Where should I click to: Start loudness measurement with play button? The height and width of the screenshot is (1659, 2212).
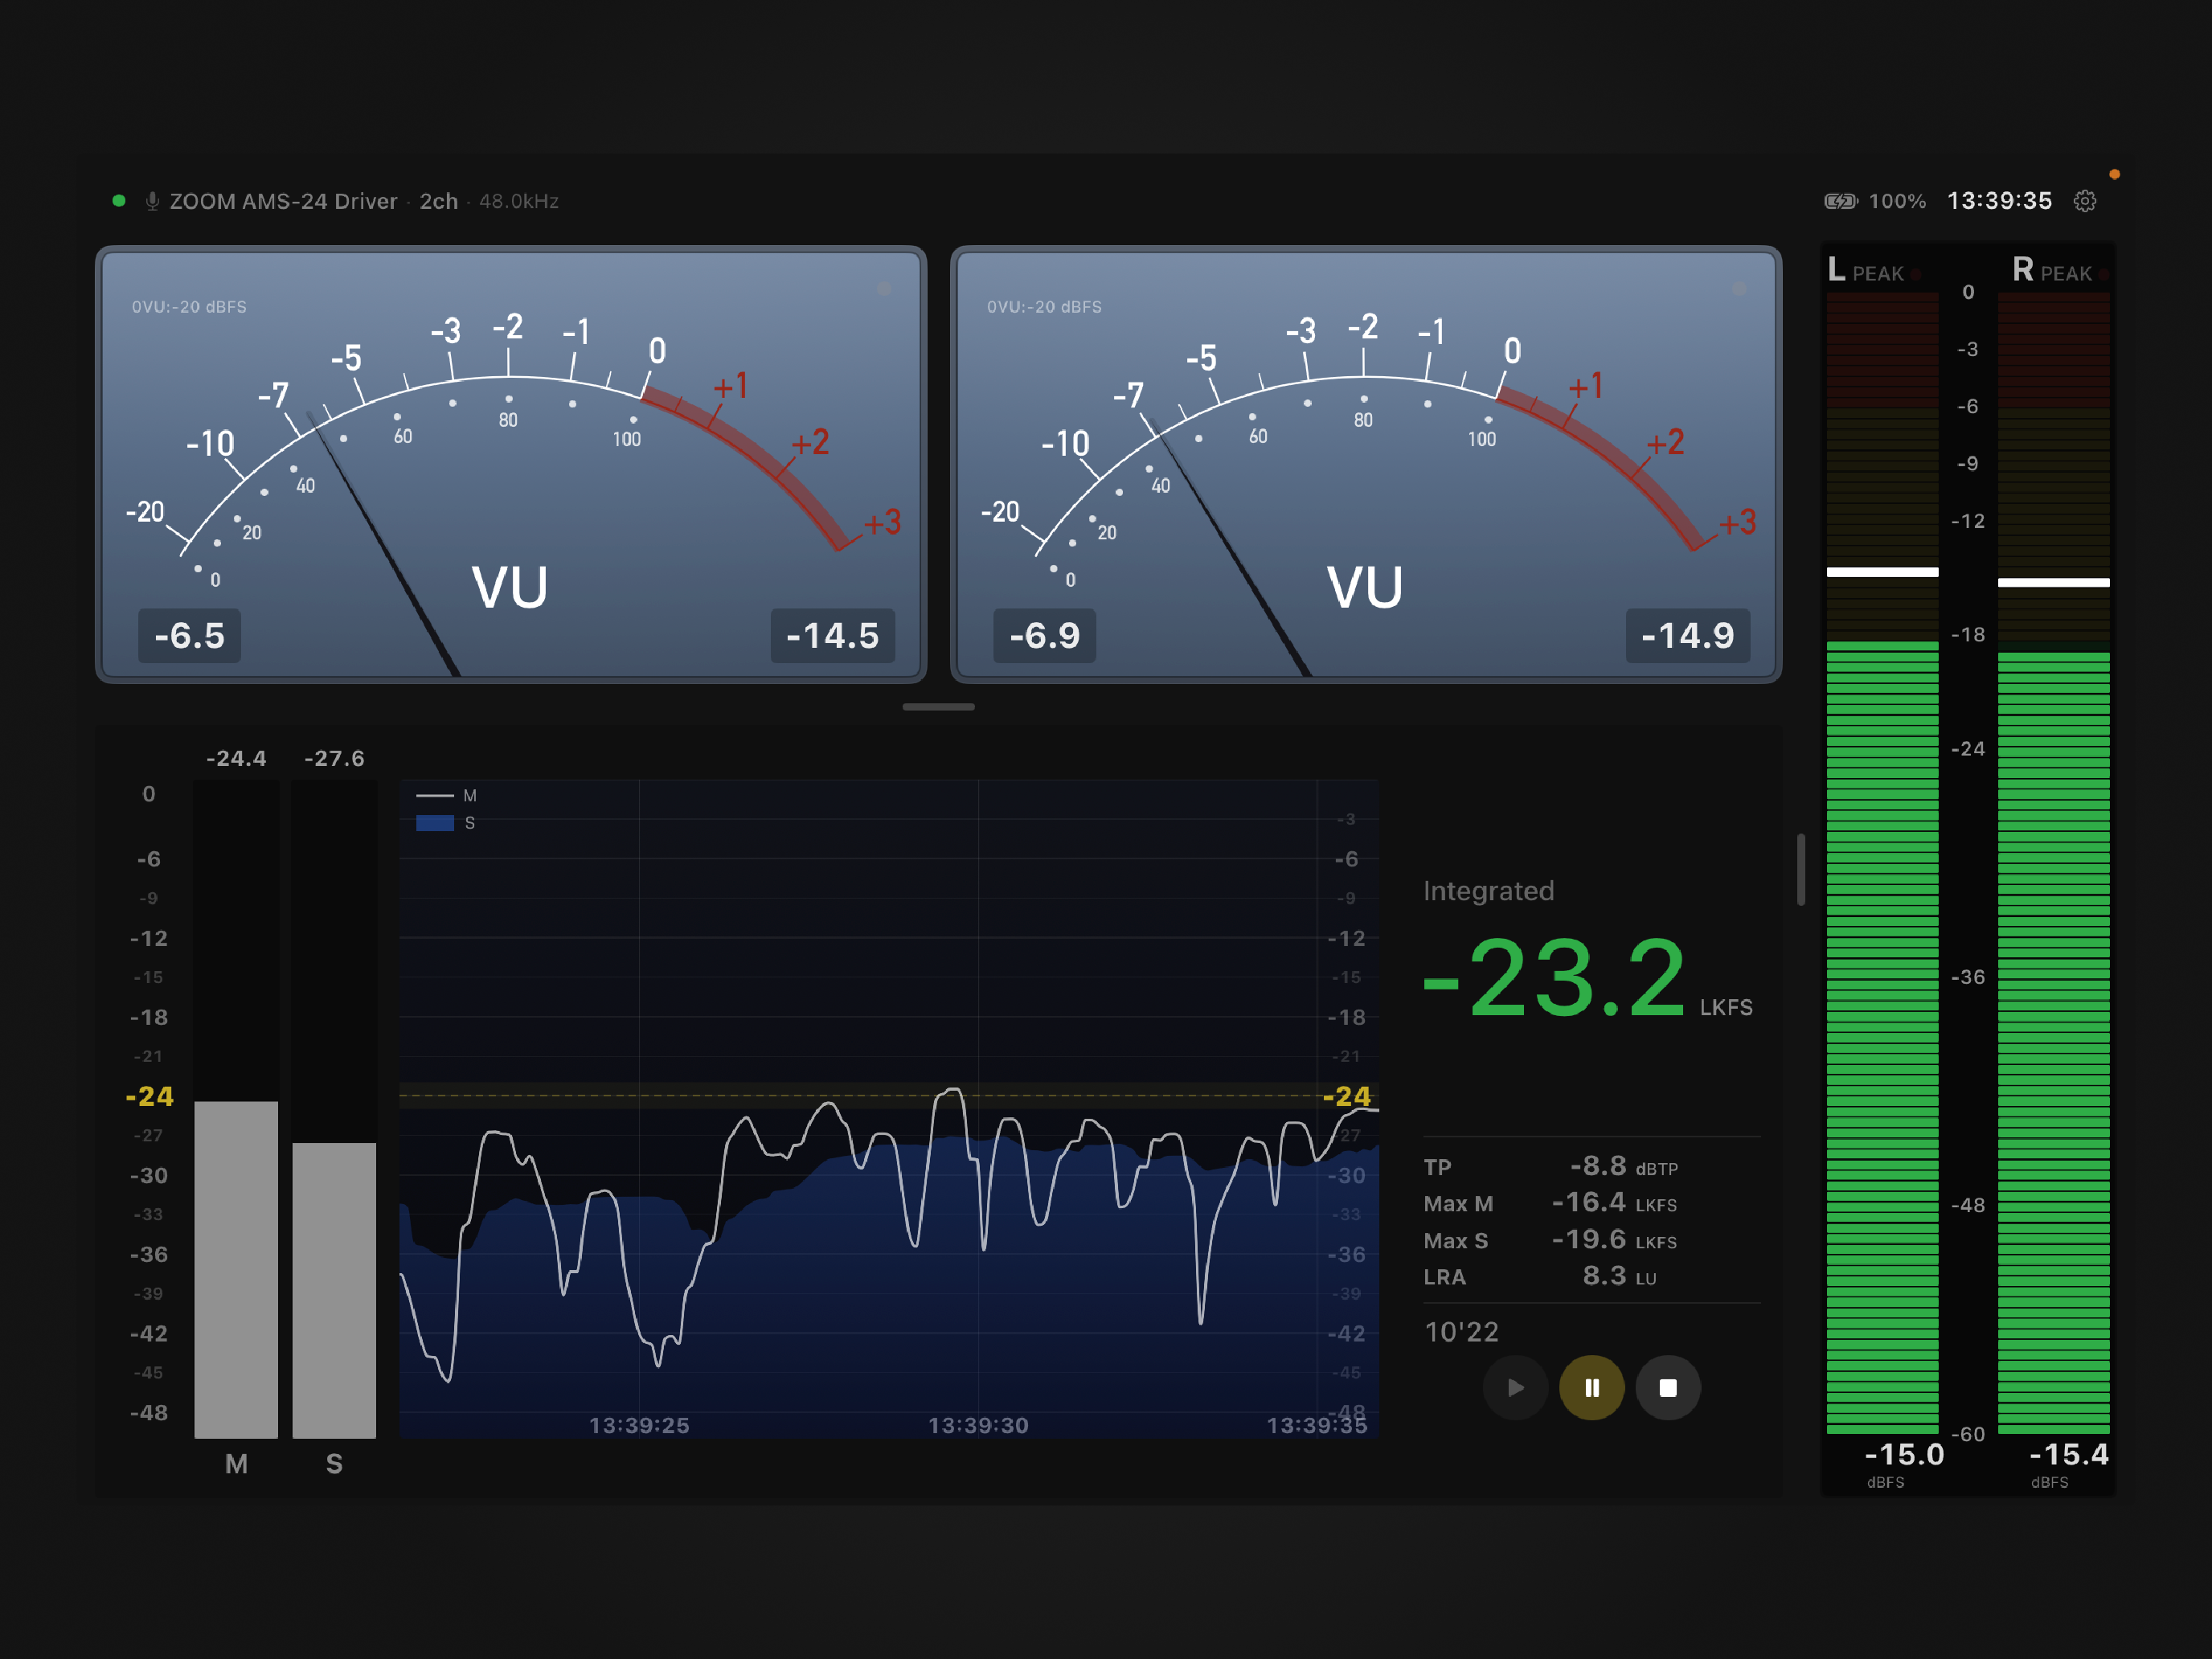1515,1387
